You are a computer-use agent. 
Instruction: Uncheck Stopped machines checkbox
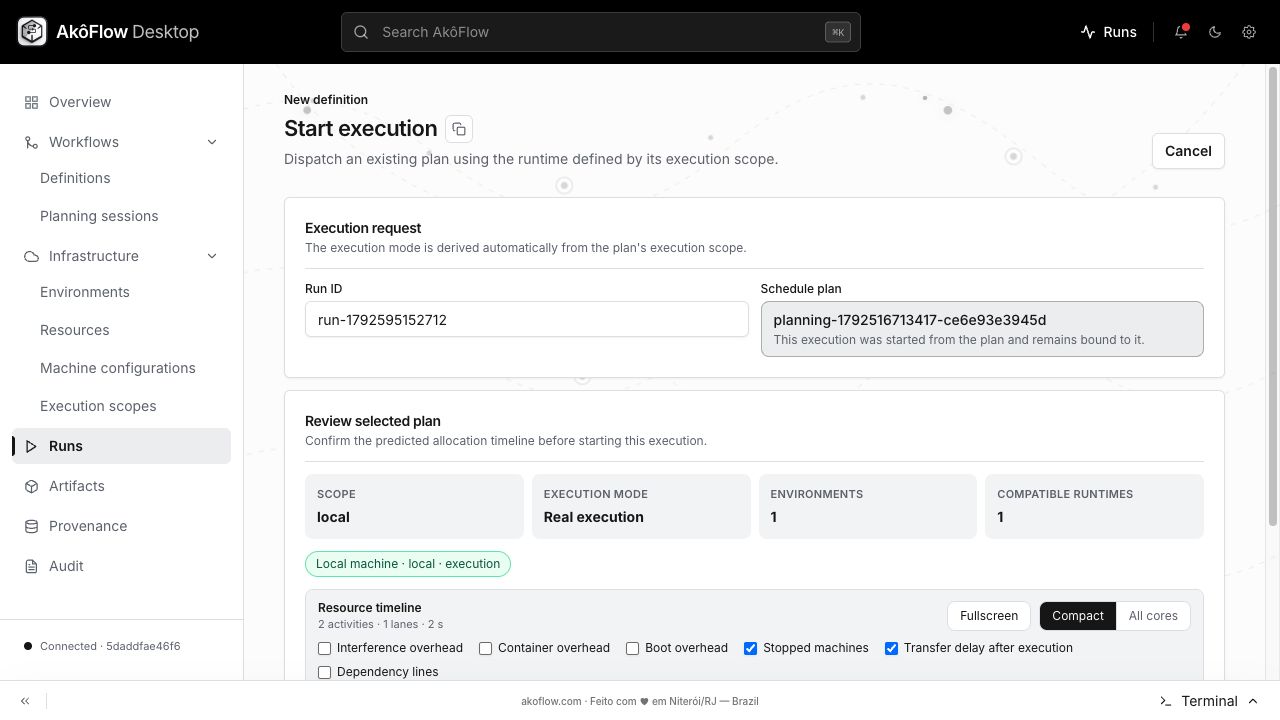[x=750, y=648]
